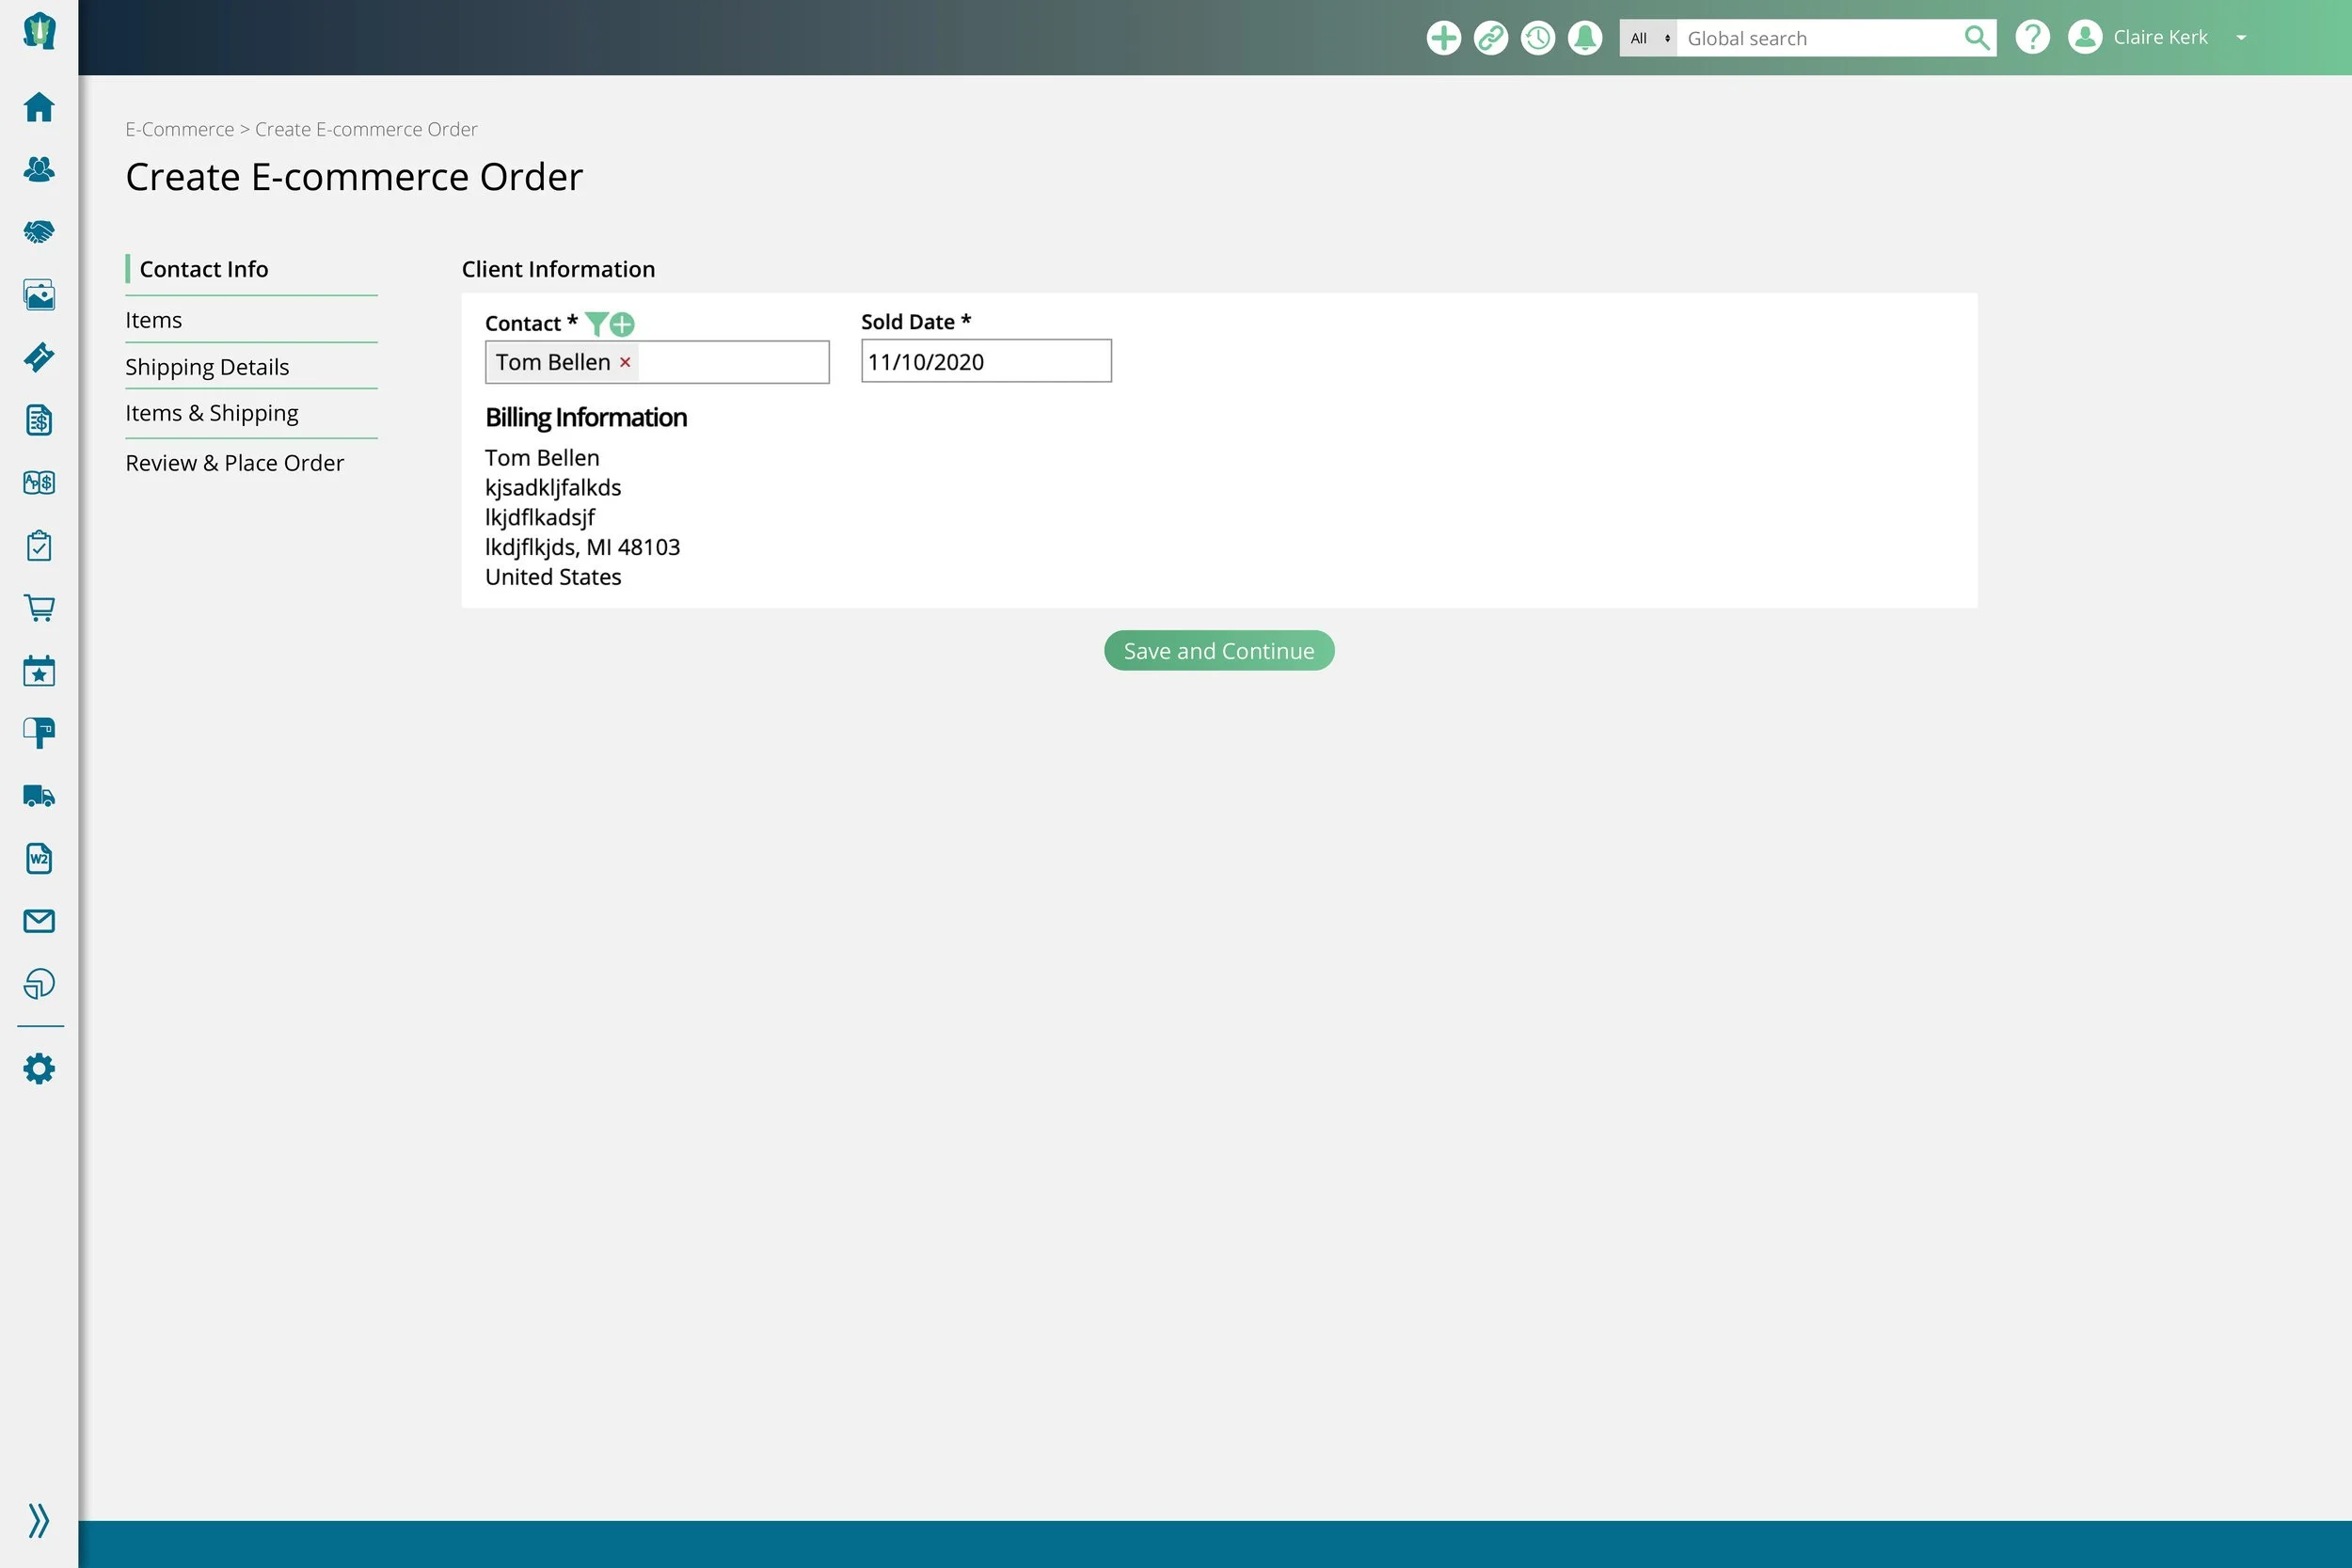Open the settings gear in sidebar
2352x1568 pixels.
coord(39,1069)
